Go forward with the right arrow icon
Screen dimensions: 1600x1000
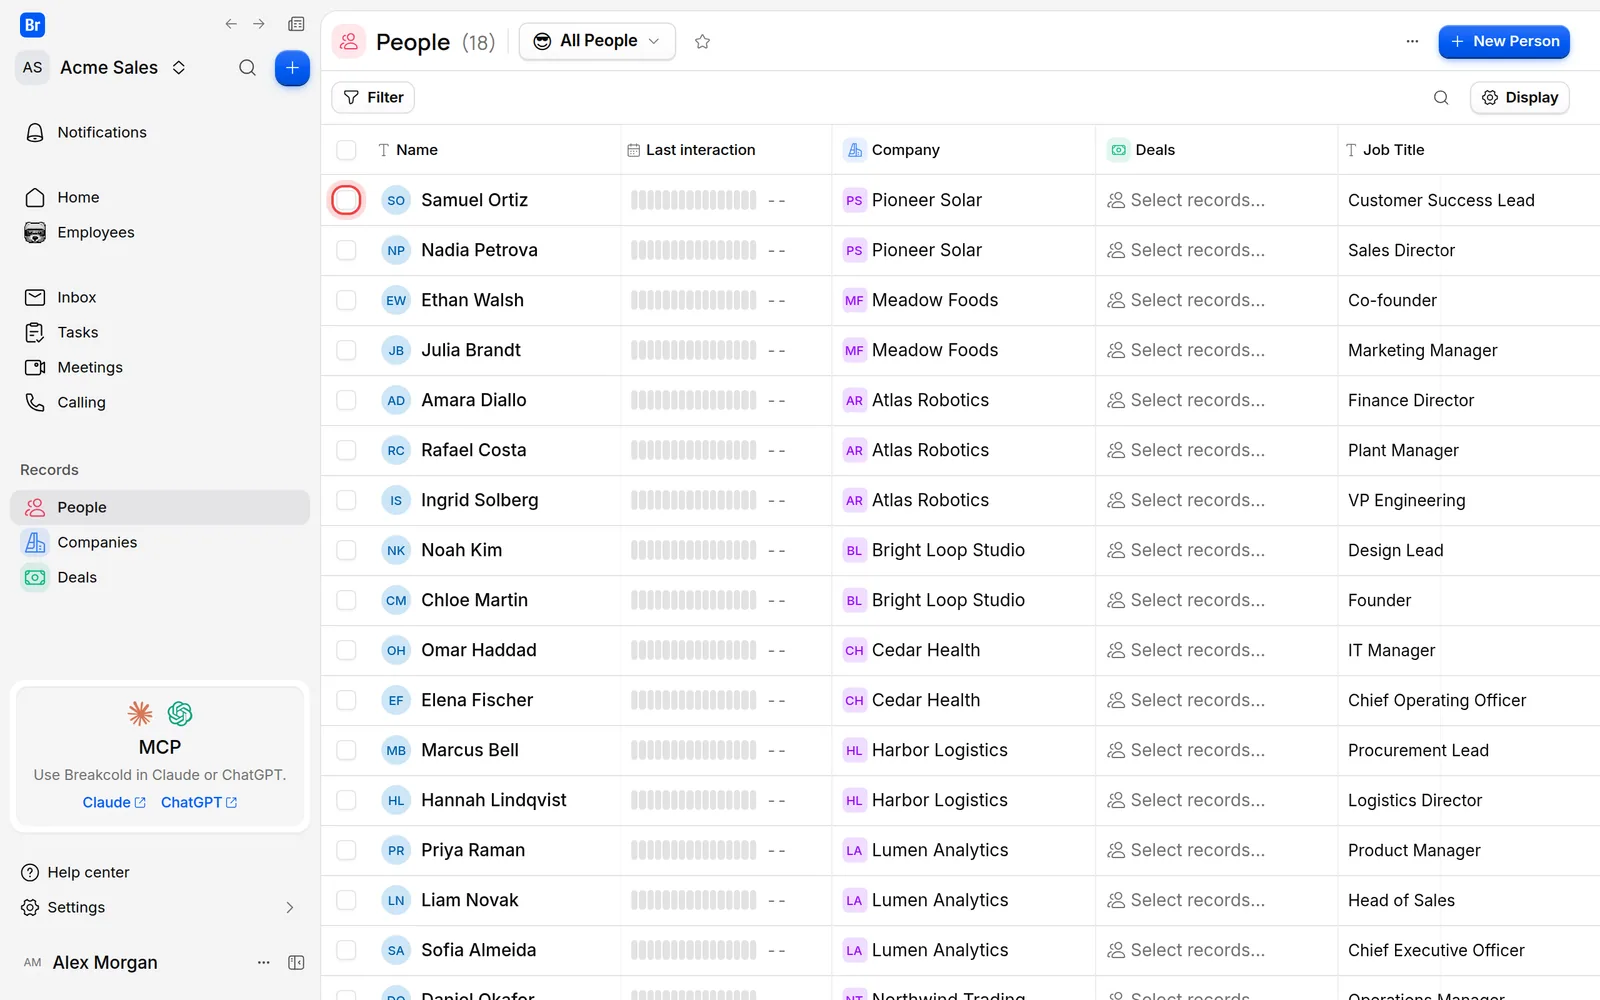(259, 24)
